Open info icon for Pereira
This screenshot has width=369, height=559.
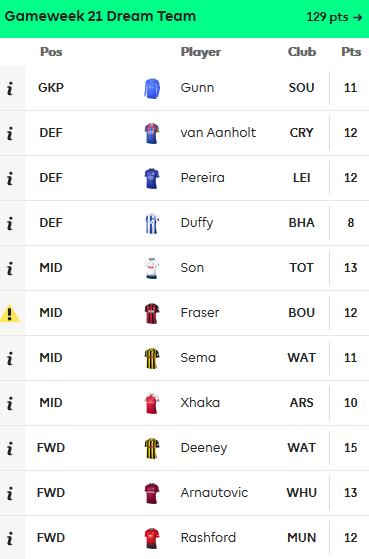pyautogui.click(x=10, y=178)
